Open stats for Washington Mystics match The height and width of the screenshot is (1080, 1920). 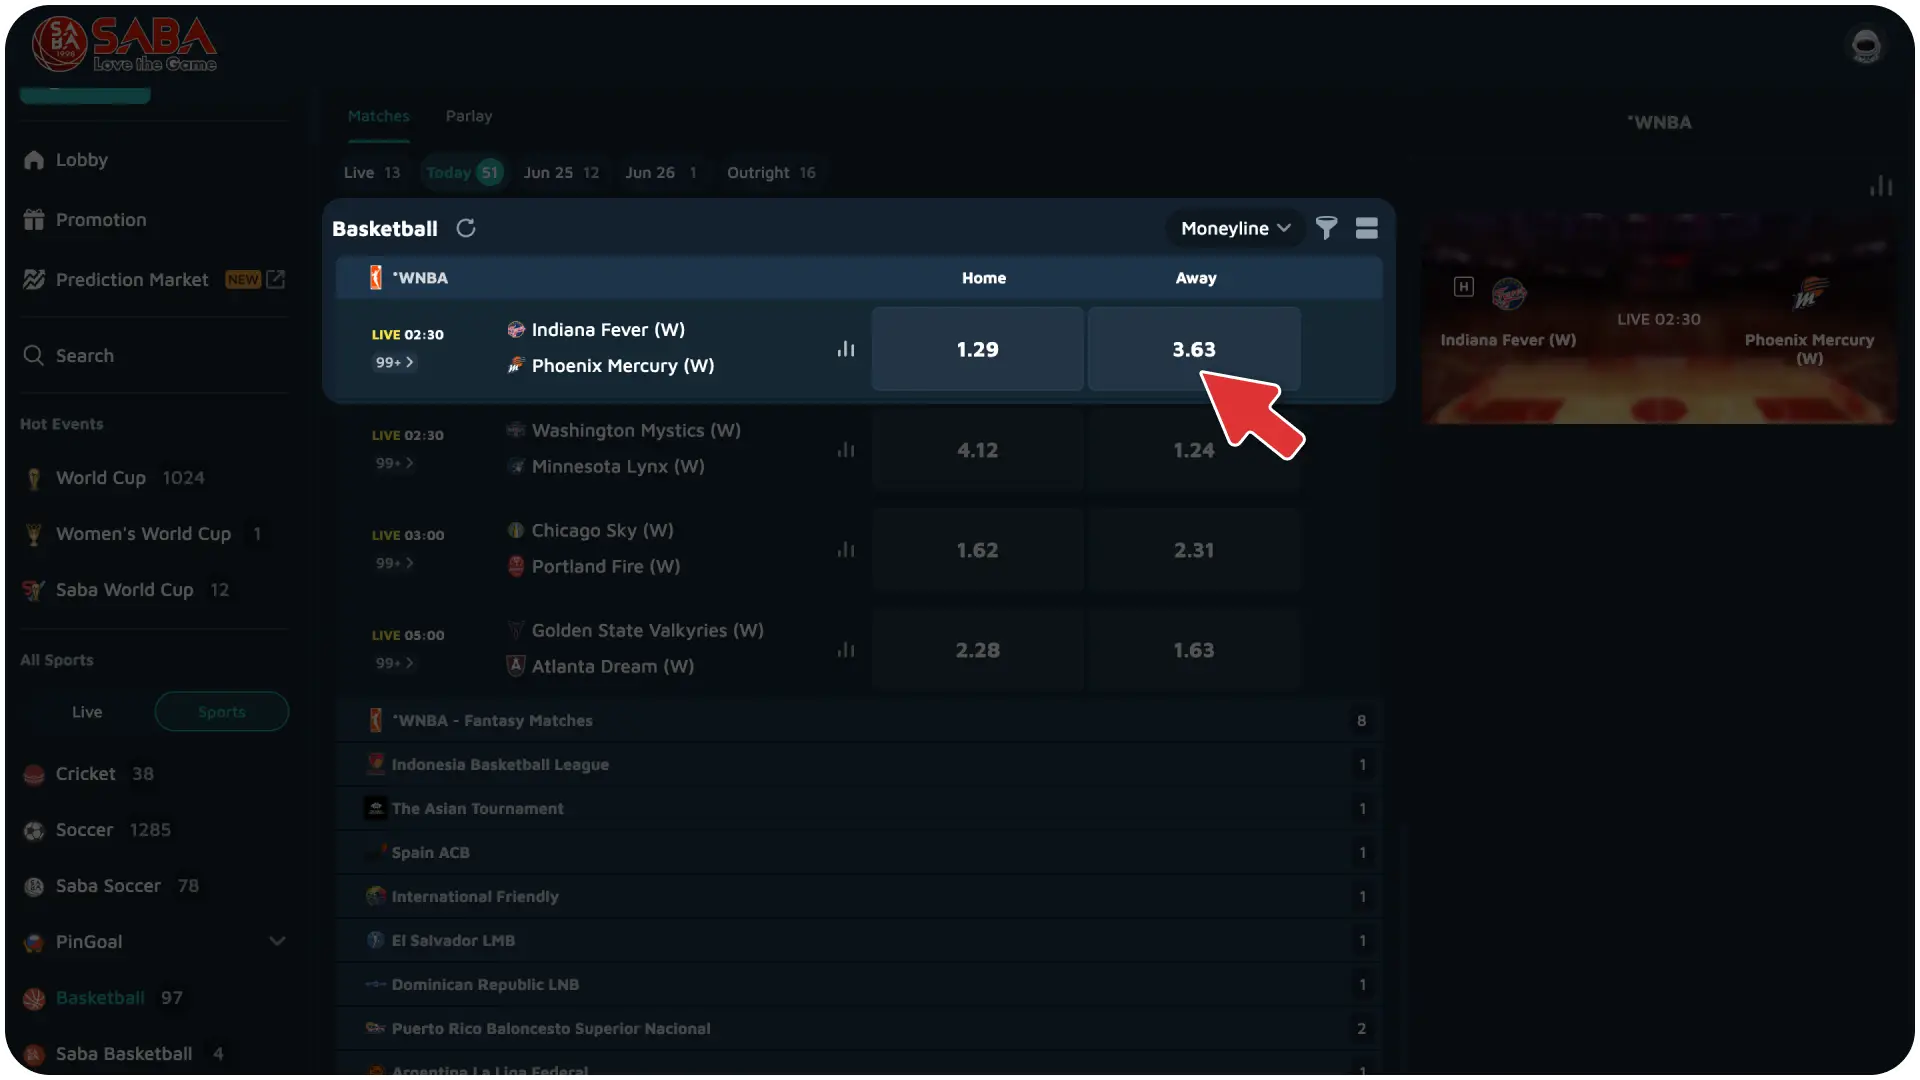pyautogui.click(x=846, y=450)
